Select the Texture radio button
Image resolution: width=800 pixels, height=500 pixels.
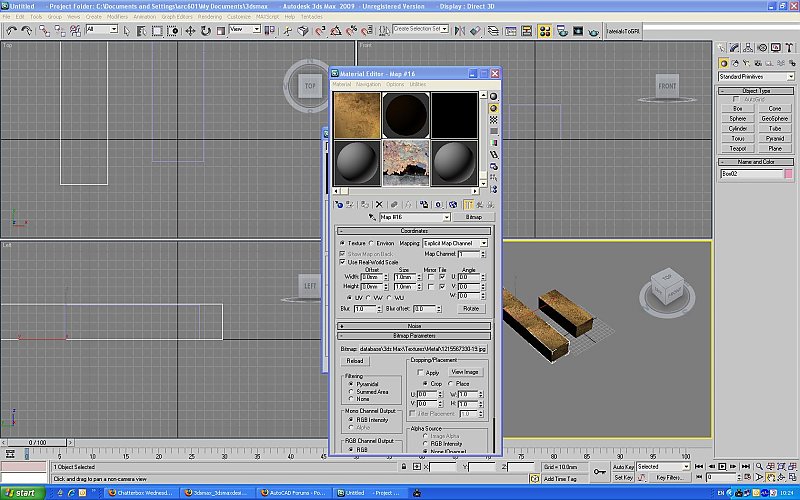pos(342,243)
